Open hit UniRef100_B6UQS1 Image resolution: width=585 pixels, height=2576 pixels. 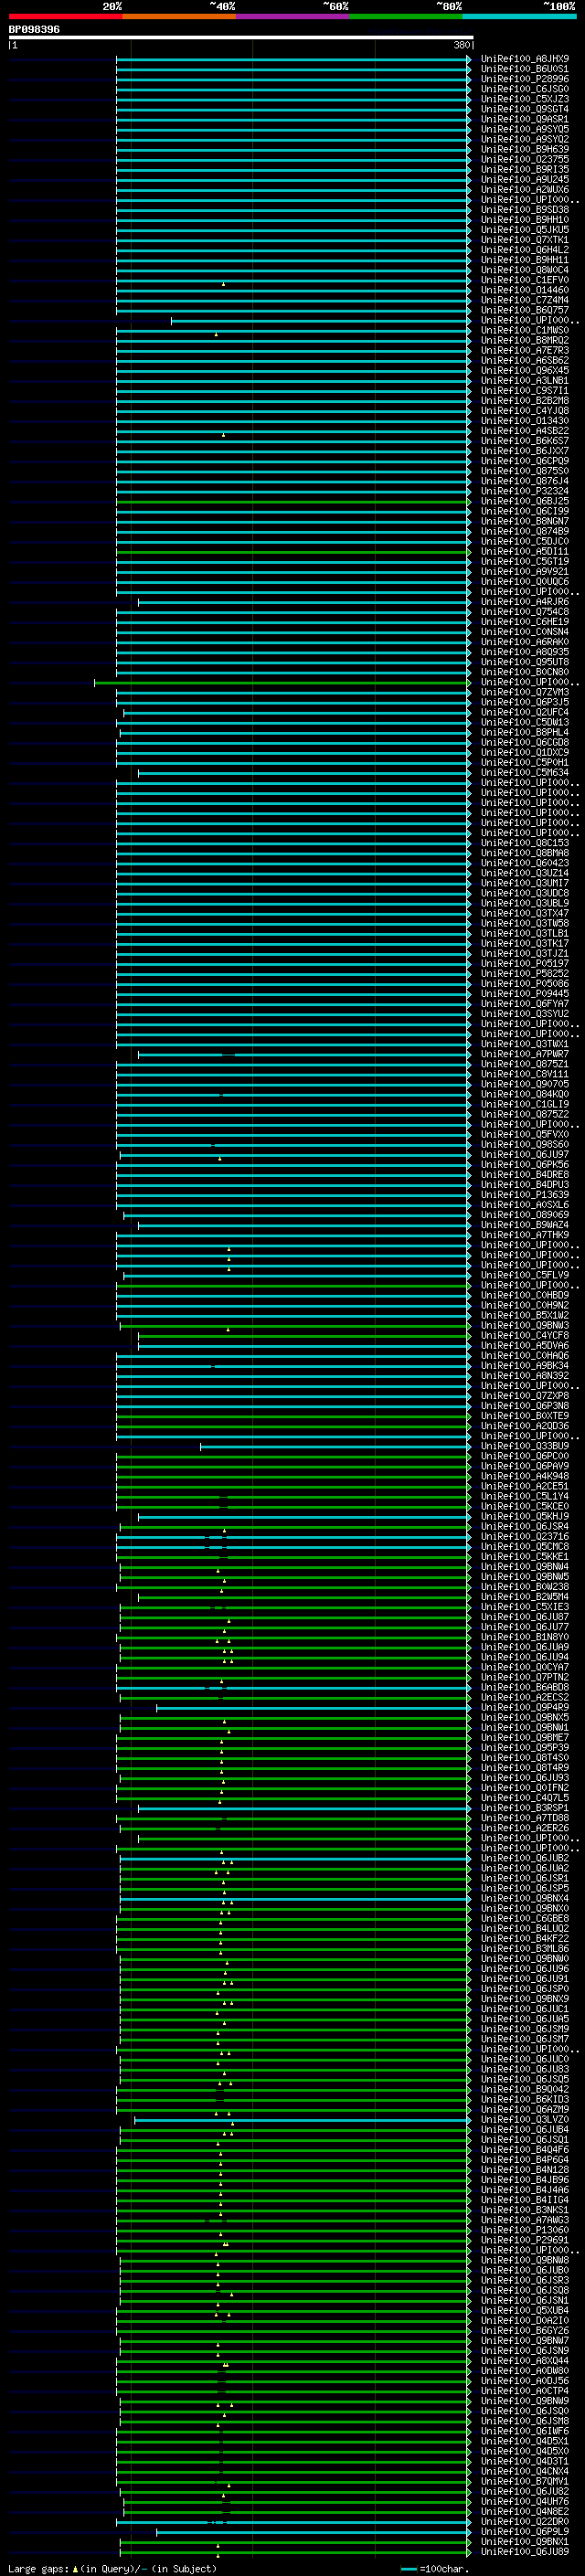525,69
